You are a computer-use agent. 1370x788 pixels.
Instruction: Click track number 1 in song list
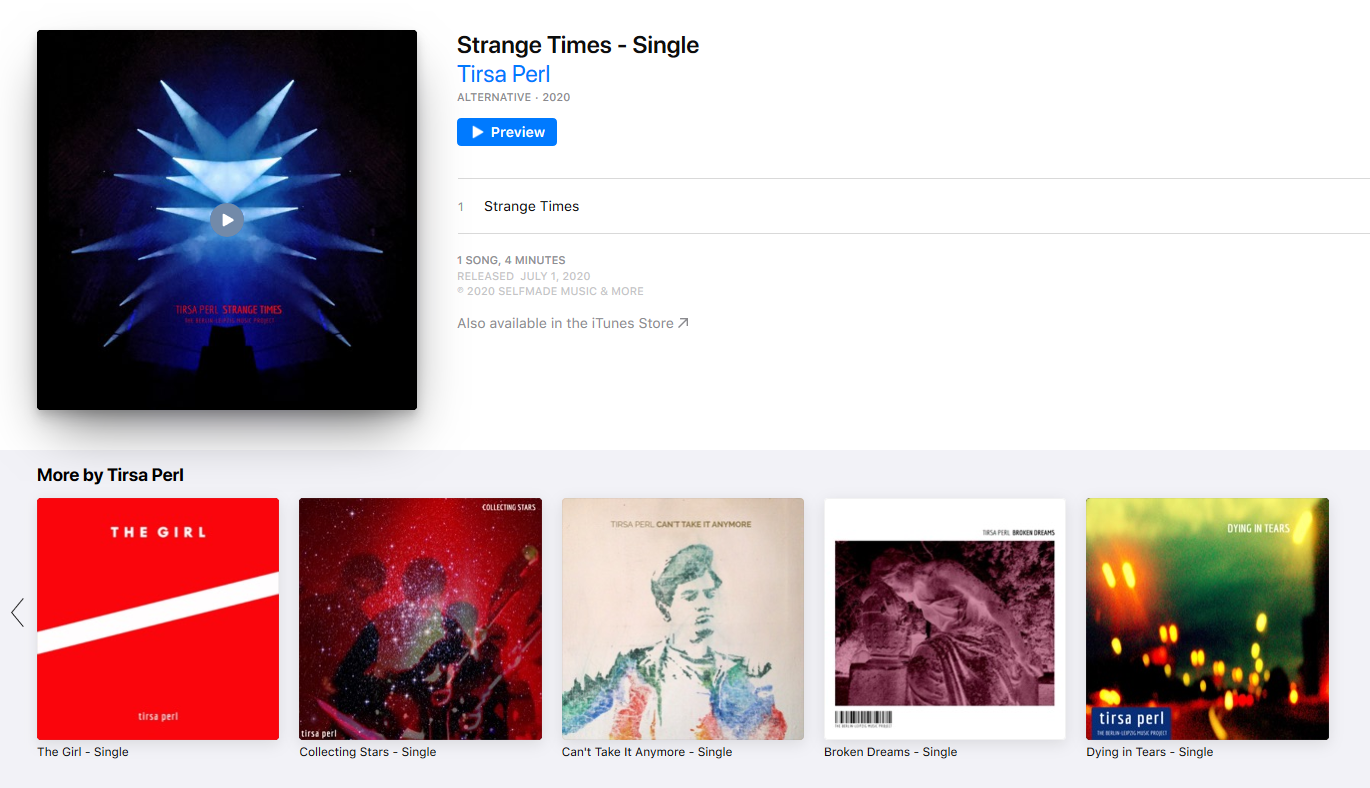click(461, 207)
